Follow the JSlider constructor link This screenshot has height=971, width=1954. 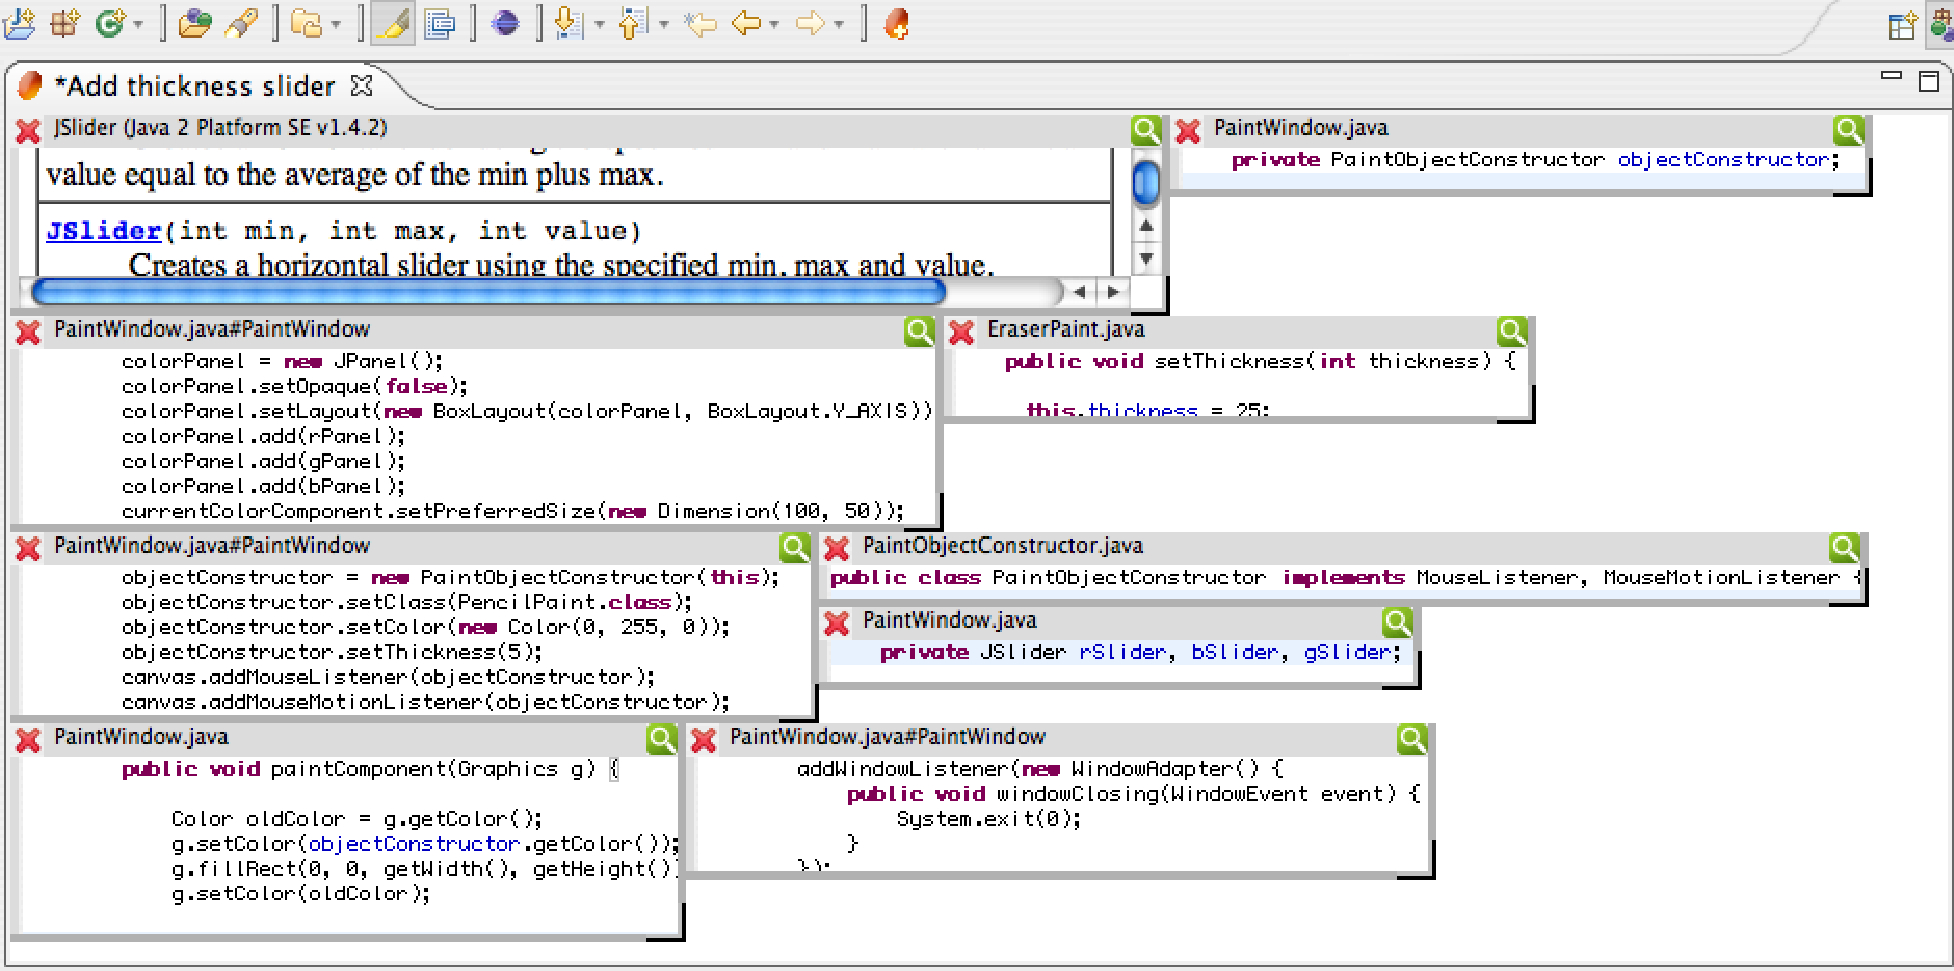(103, 231)
